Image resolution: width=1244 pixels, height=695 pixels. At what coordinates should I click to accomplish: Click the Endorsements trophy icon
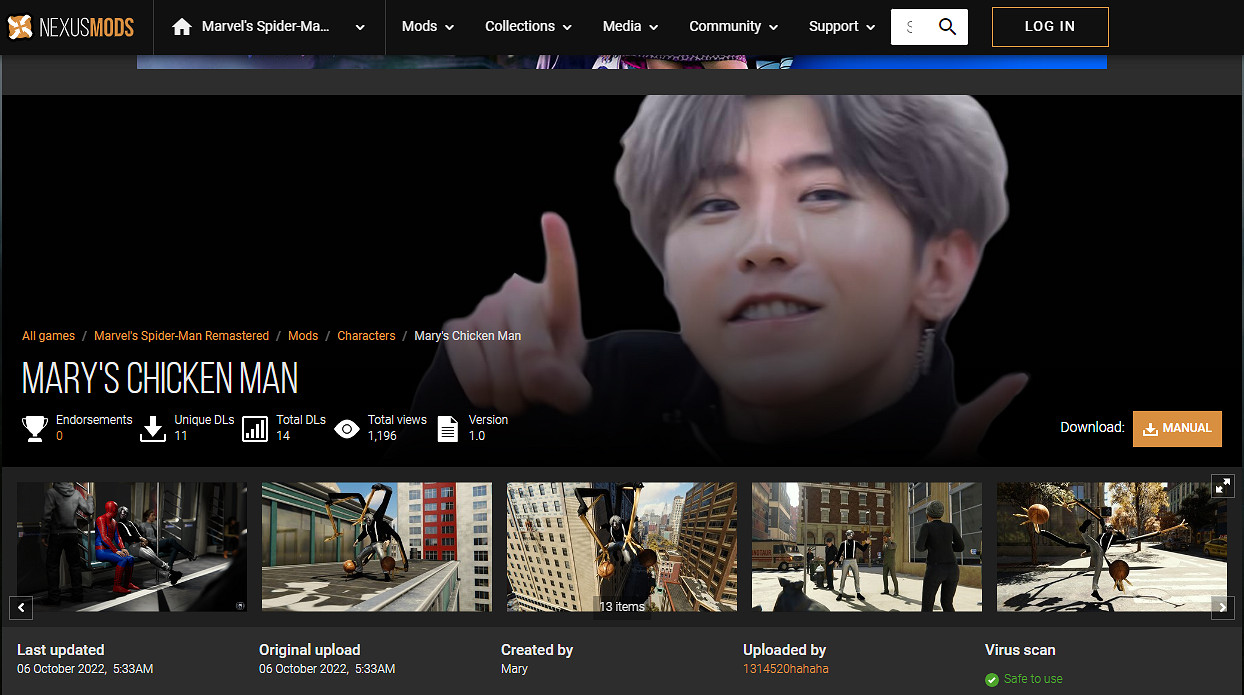[x=35, y=429]
